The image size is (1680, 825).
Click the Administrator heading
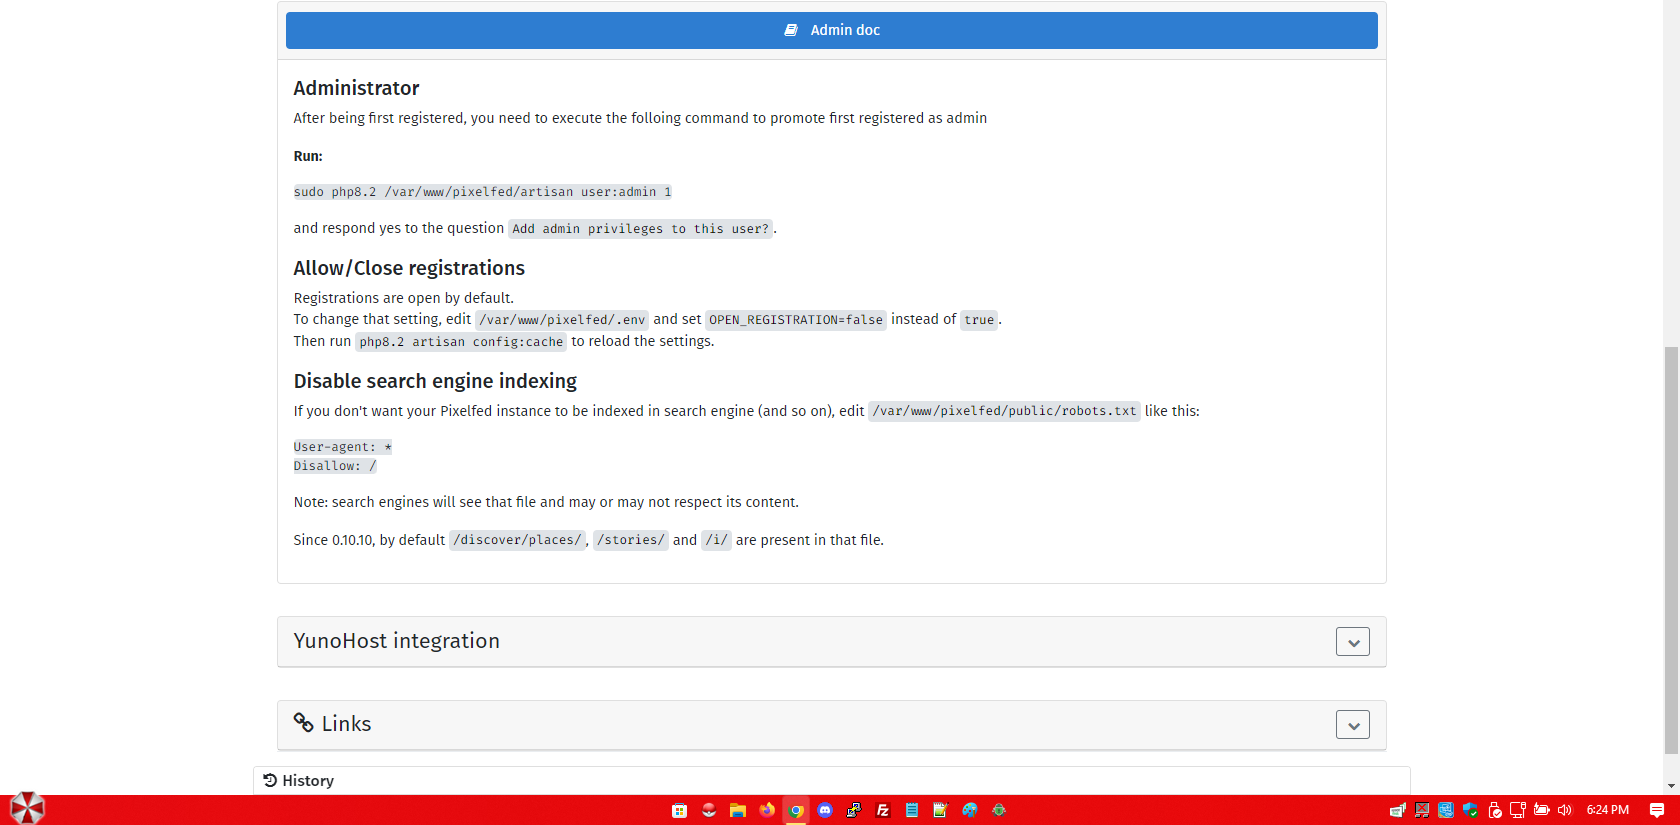pyautogui.click(x=356, y=88)
